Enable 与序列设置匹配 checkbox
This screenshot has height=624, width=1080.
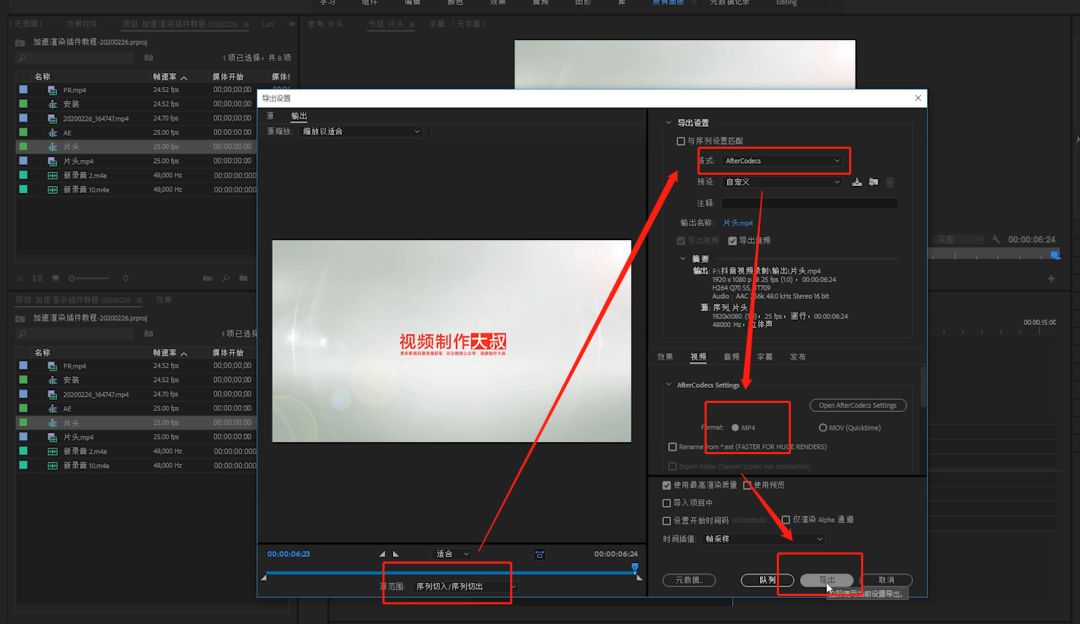(x=681, y=141)
